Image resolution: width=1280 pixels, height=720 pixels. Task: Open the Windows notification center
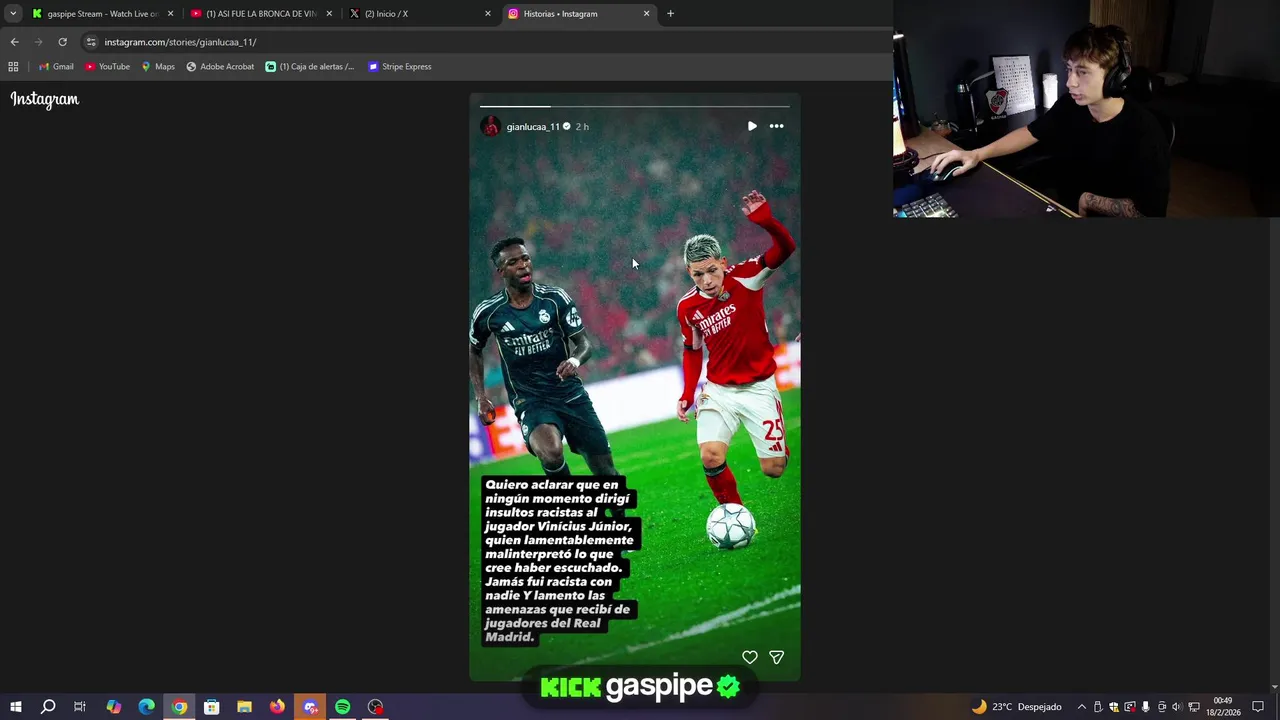point(1258,707)
